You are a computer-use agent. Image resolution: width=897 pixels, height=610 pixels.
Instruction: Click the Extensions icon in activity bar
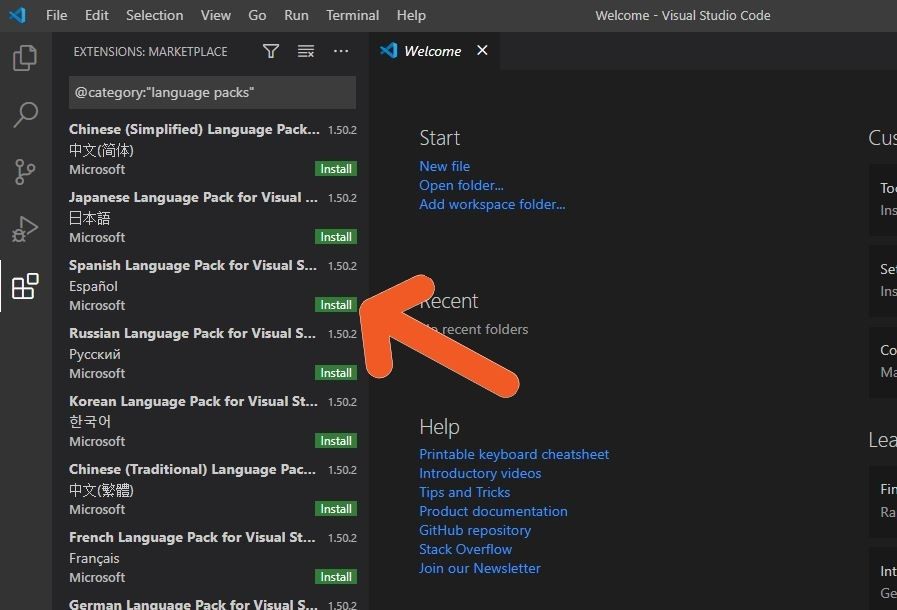(25, 286)
